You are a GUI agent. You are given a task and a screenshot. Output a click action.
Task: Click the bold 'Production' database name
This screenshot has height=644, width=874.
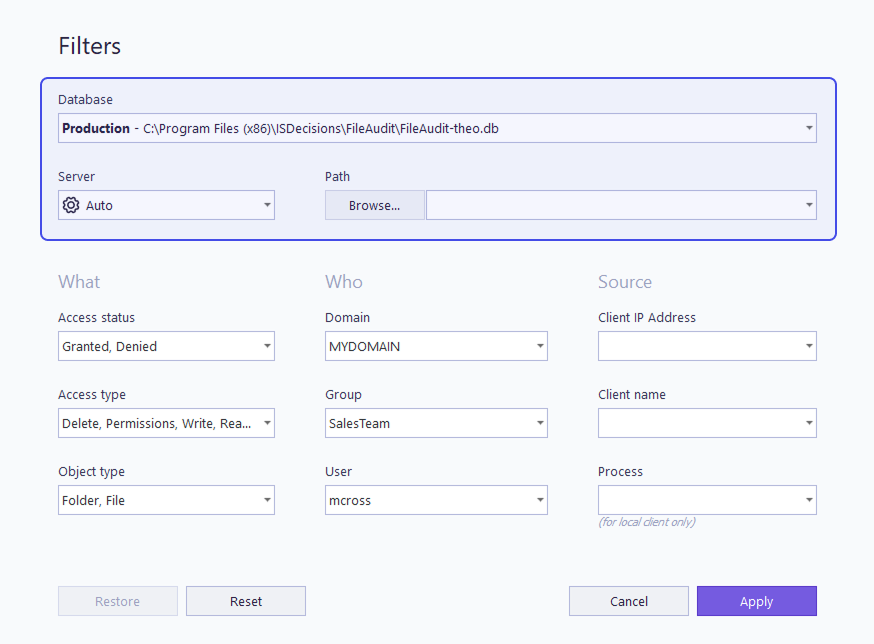(x=96, y=128)
